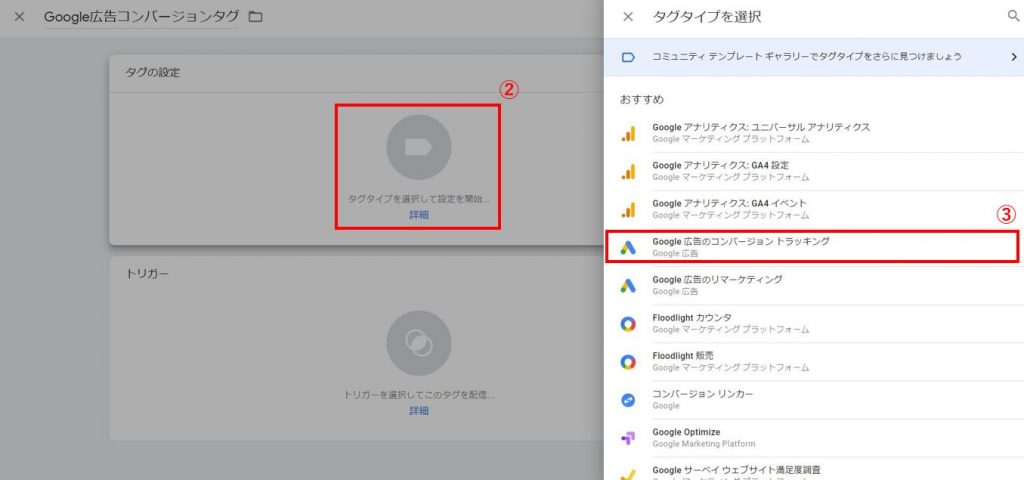This screenshot has height=480, width=1024.
Task: Select コンバージョン リンカー tag type
Action: point(814,400)
